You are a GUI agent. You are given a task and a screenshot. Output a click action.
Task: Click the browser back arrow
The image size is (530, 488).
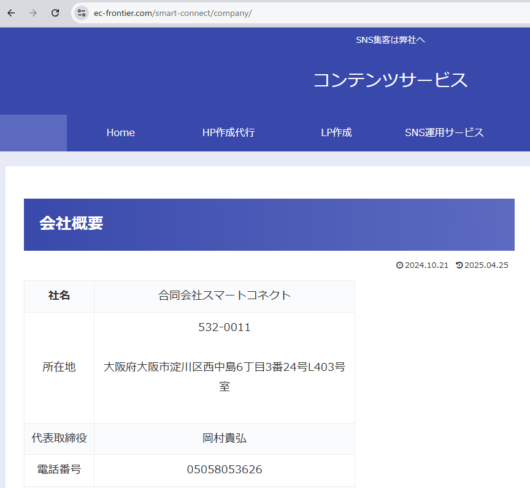[x=11, y=13]
